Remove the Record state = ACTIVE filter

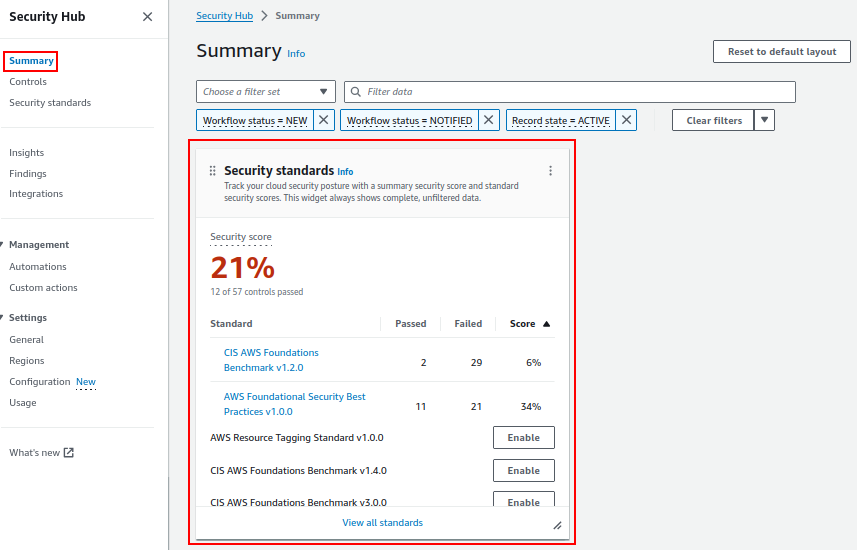pos(626,120)
